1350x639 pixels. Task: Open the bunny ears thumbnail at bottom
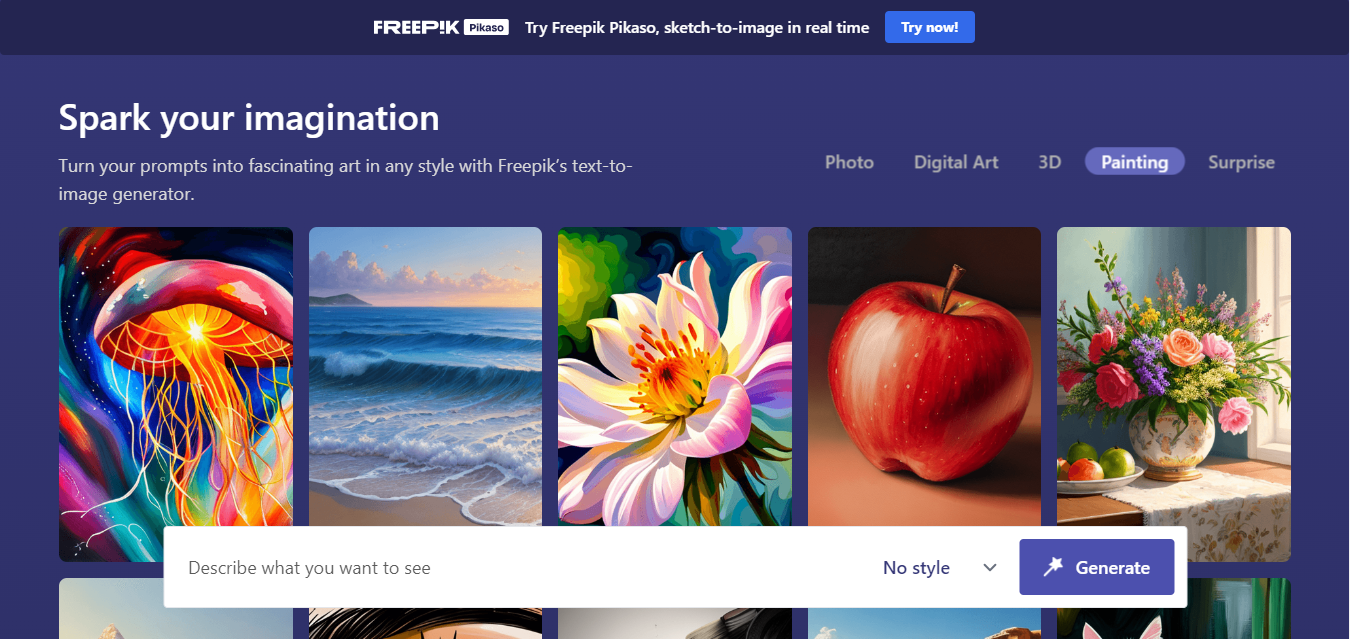click(x=1174, y=609)
